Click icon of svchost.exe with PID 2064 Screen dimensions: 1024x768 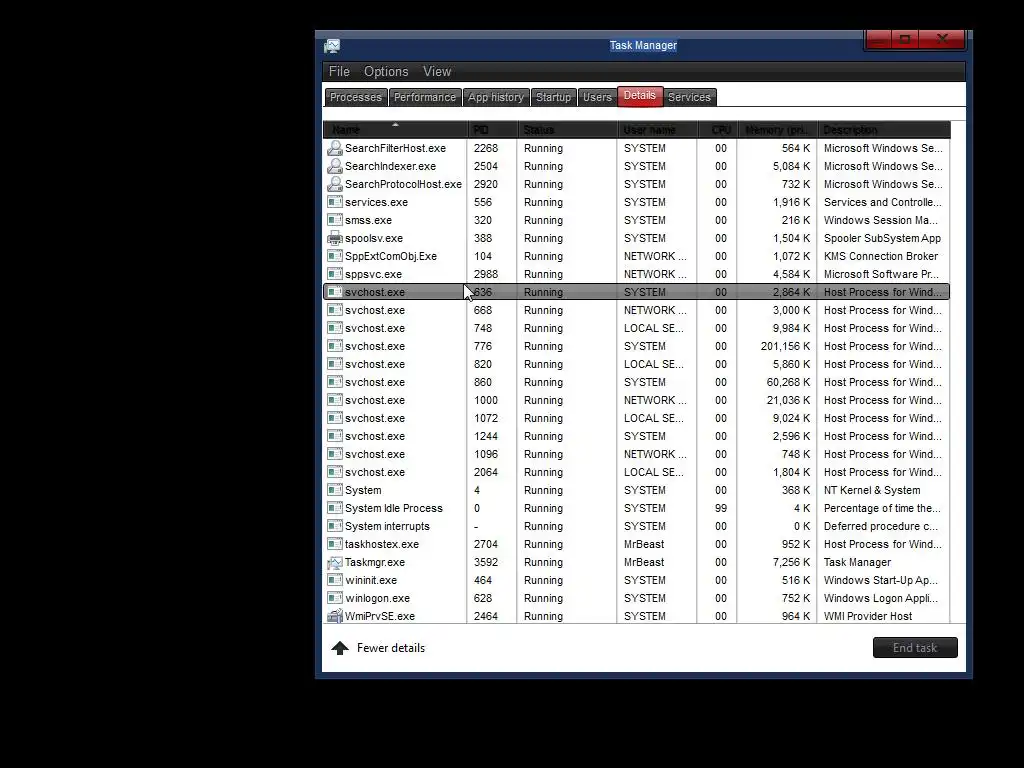coord(334,472)
